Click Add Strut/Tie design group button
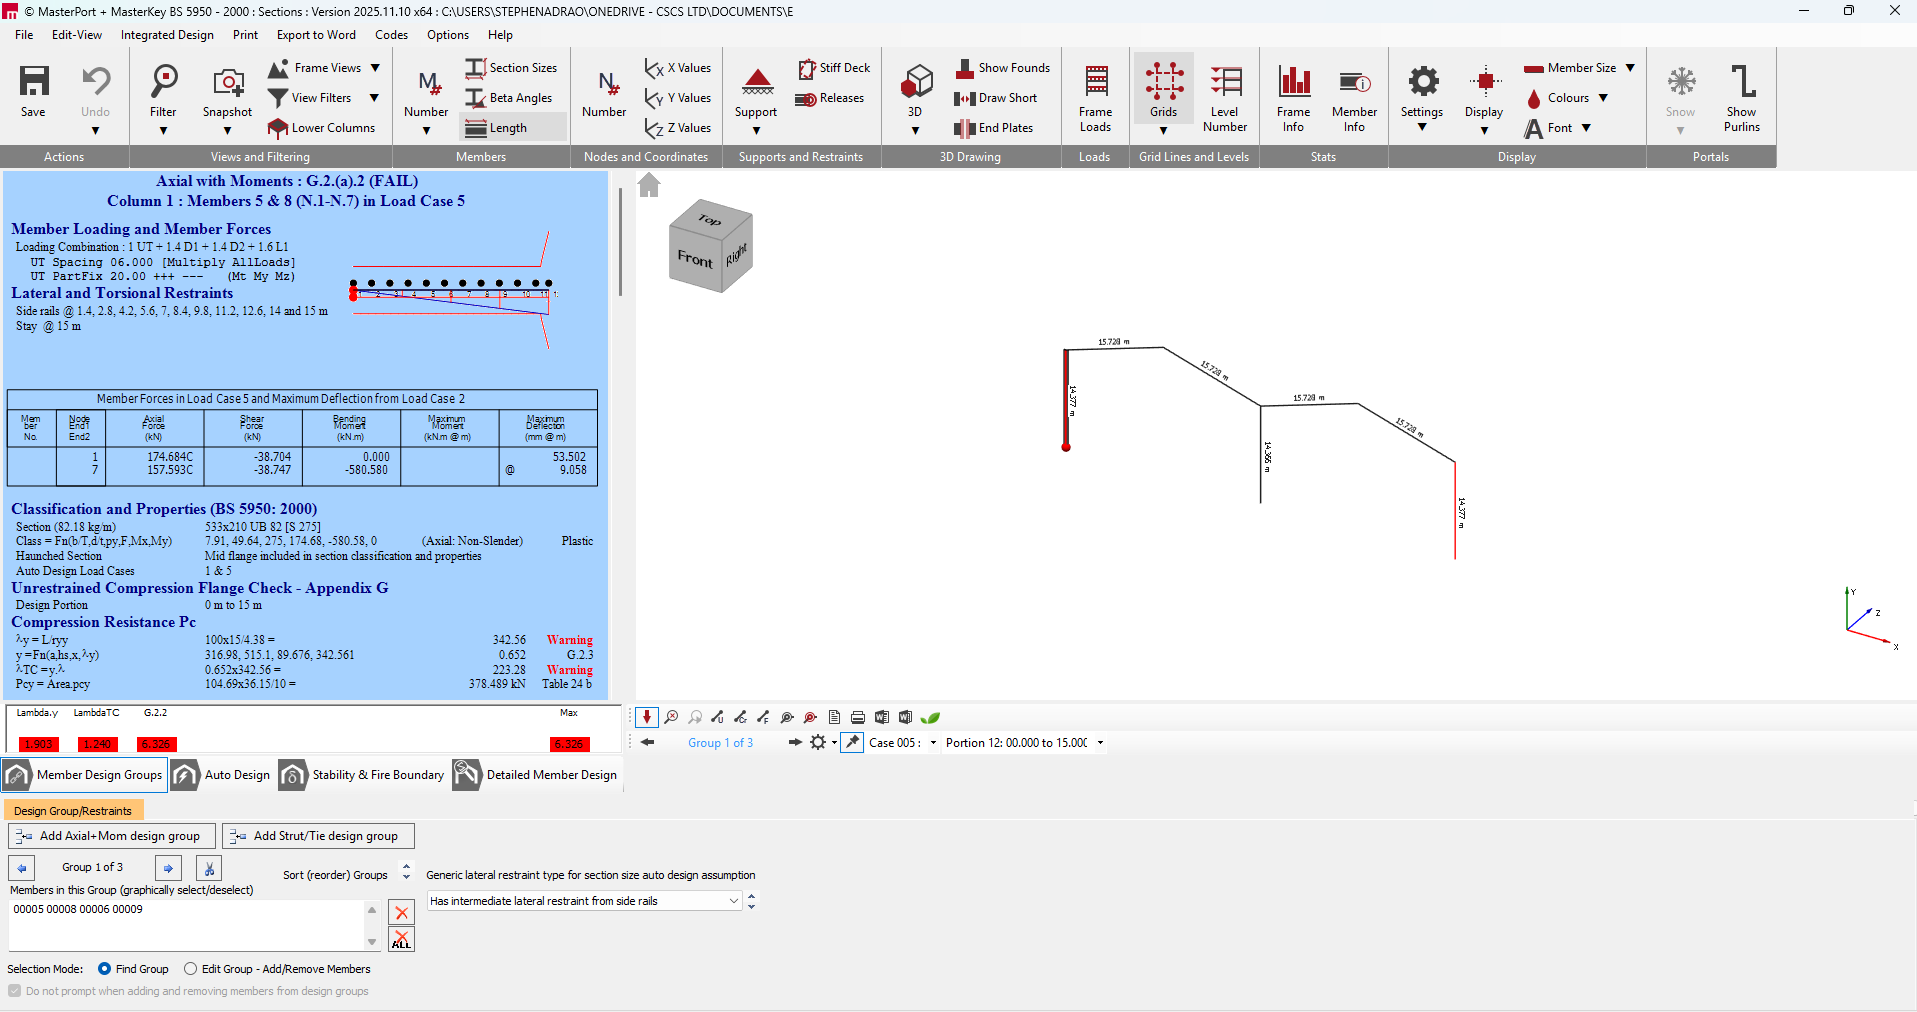Viewport: 1917px width, 1012px height. point(318,836)
